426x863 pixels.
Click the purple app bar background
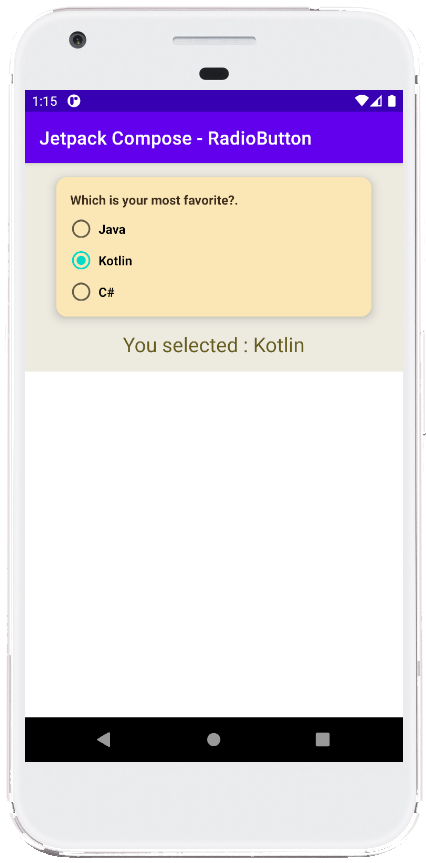(214, 138)
